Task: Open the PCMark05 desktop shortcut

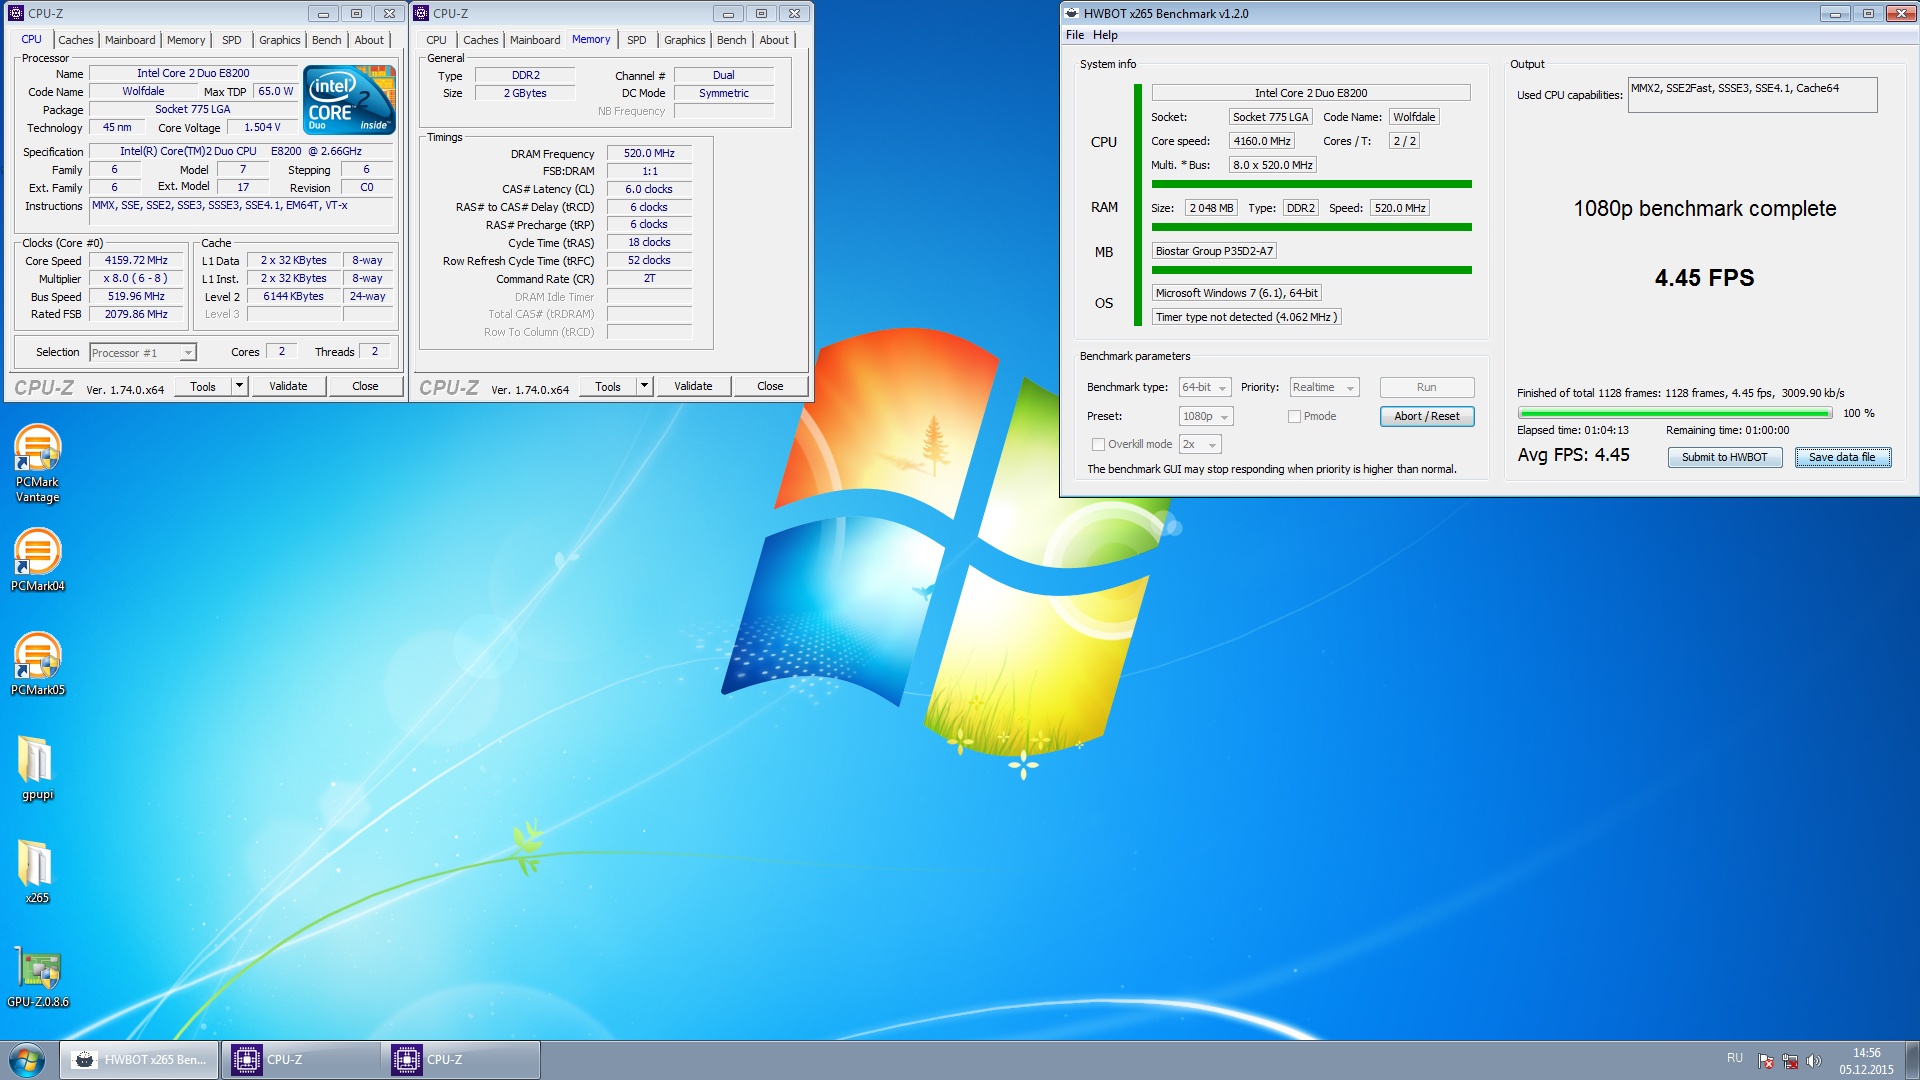Action: pyautogui.click(x=37, y=663)
